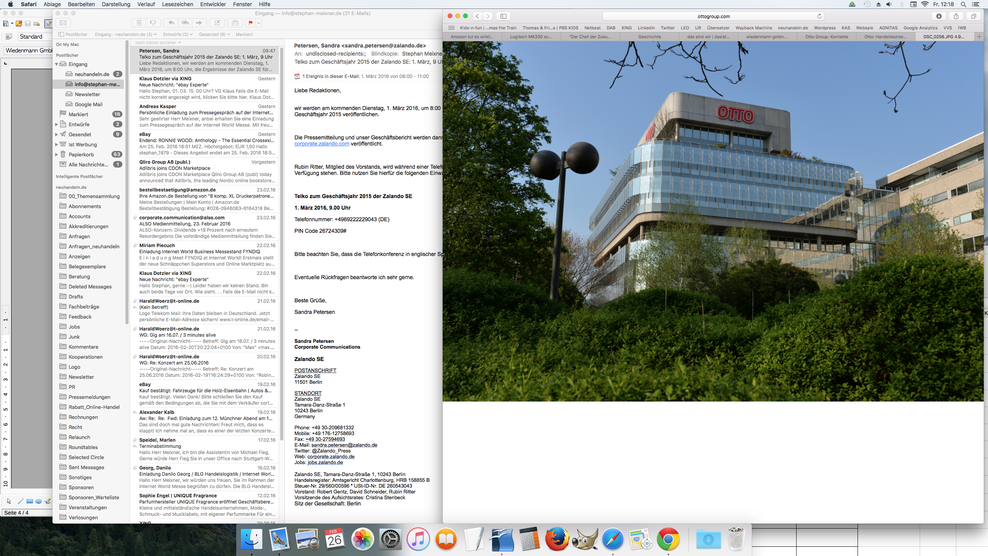This screenshot has height=556, width=988.
Task: Open System Preferences from the Dock
Action: tap(390, 540)
